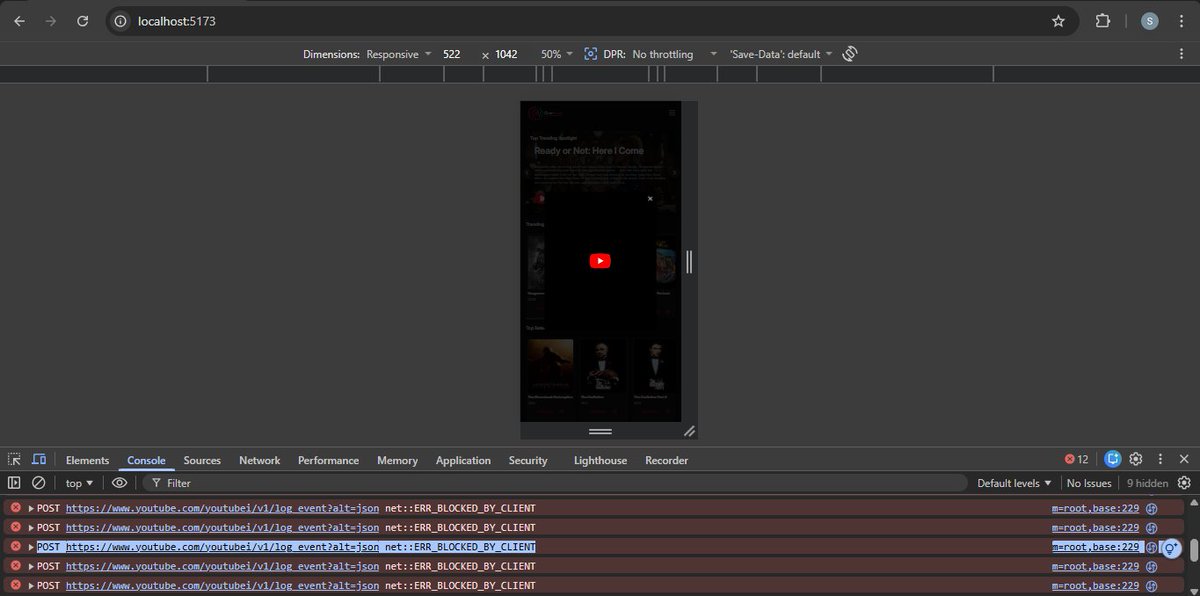Play the YouTube video in the modal
1200x596 pixels.
600,261
